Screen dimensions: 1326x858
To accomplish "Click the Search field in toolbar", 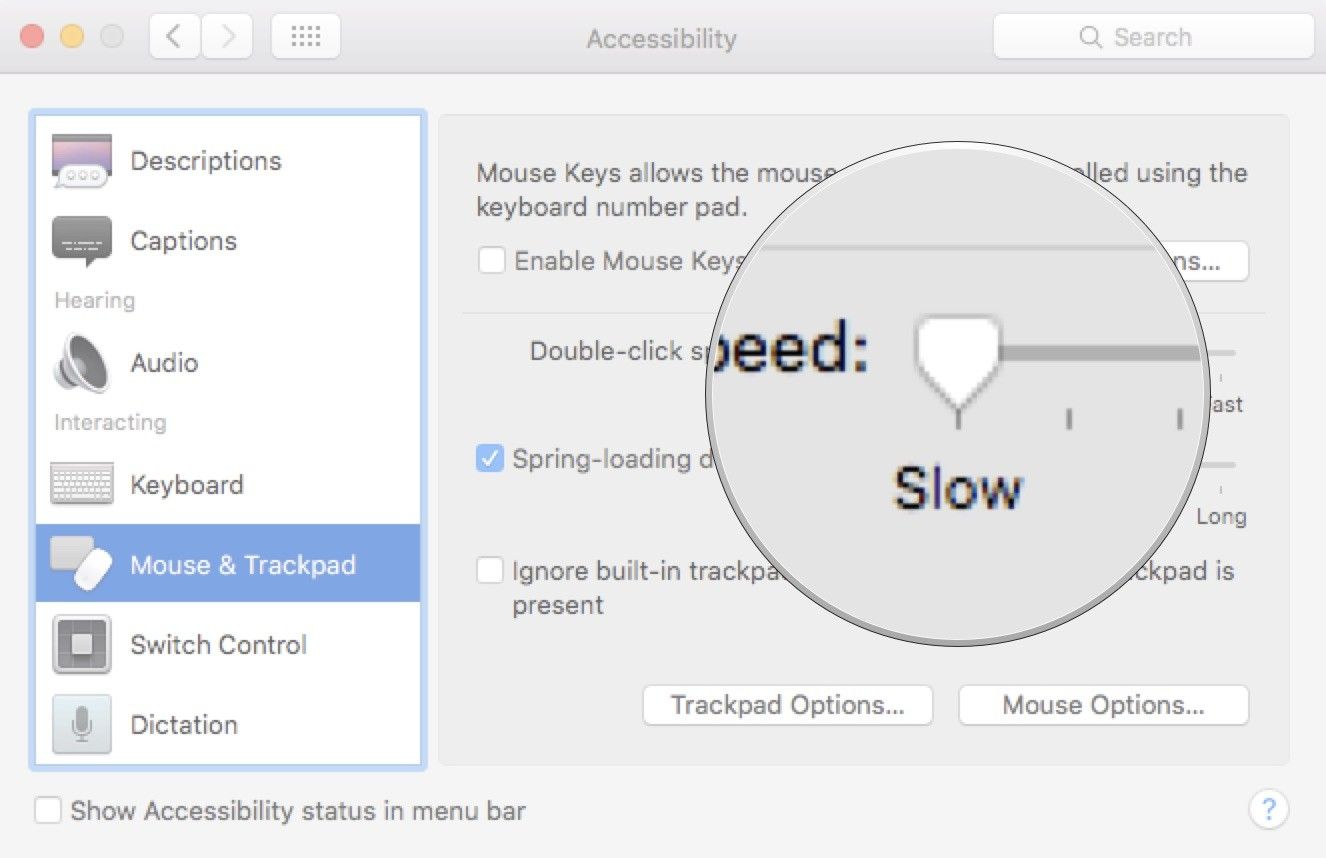I will click(1152, 37).
